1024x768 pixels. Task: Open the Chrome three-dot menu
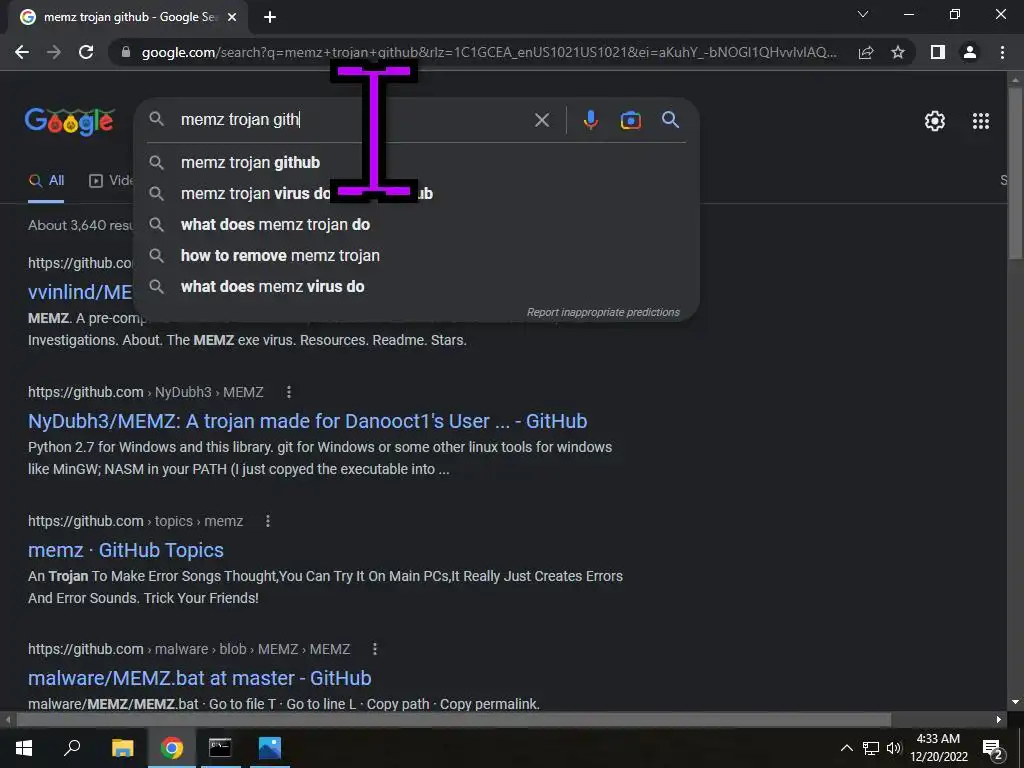tap(1002, 52)
